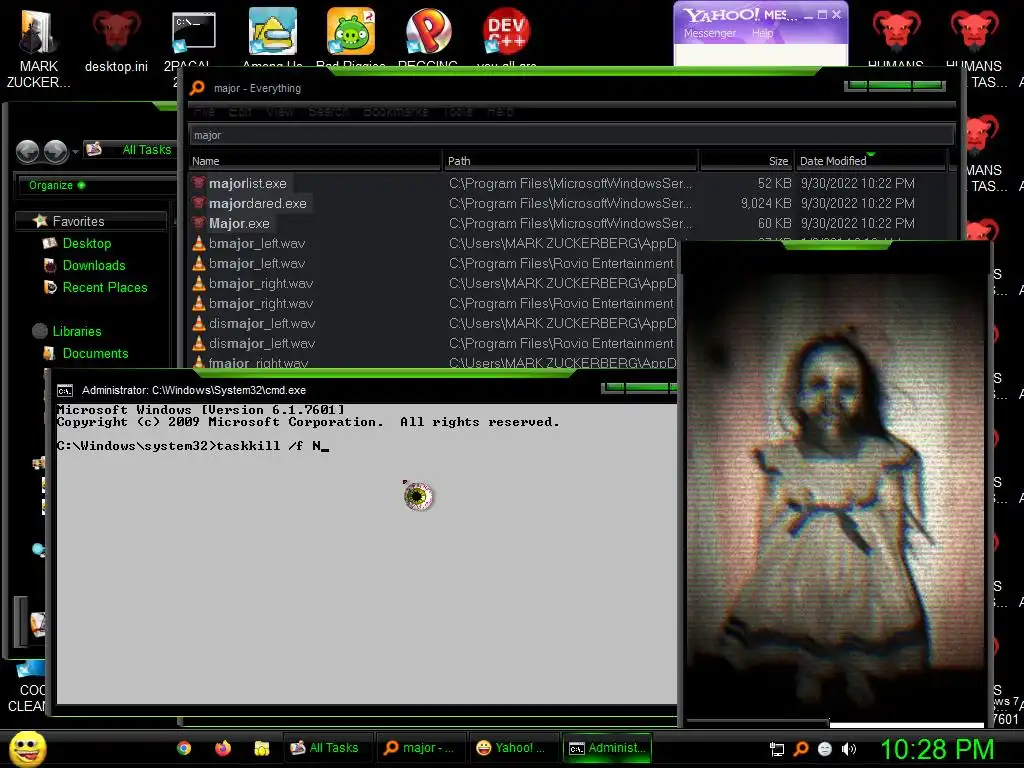This screenshot has width=1024, height=768.
Task: Launch the Dev C++ desktop shortcut
Action: 506,31
